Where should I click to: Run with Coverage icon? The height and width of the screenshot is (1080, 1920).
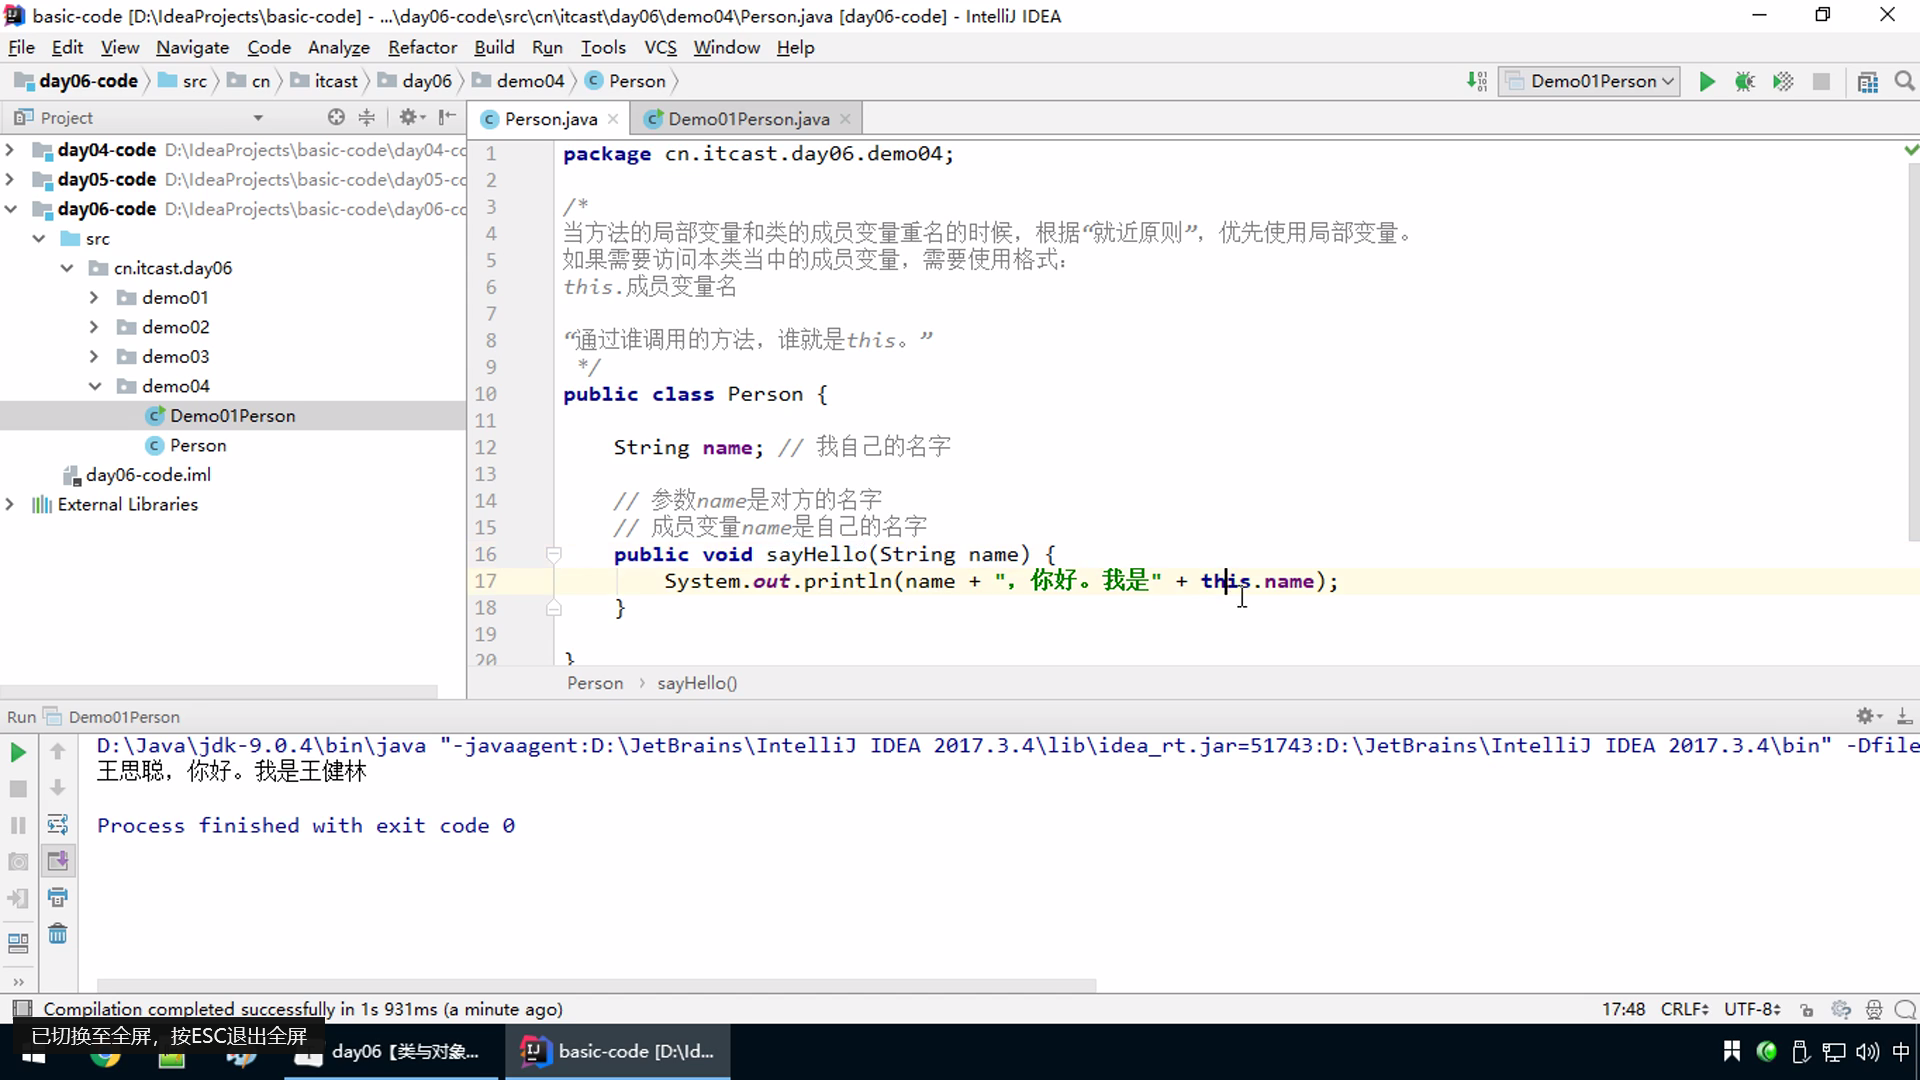click(x=1782, y=82)
